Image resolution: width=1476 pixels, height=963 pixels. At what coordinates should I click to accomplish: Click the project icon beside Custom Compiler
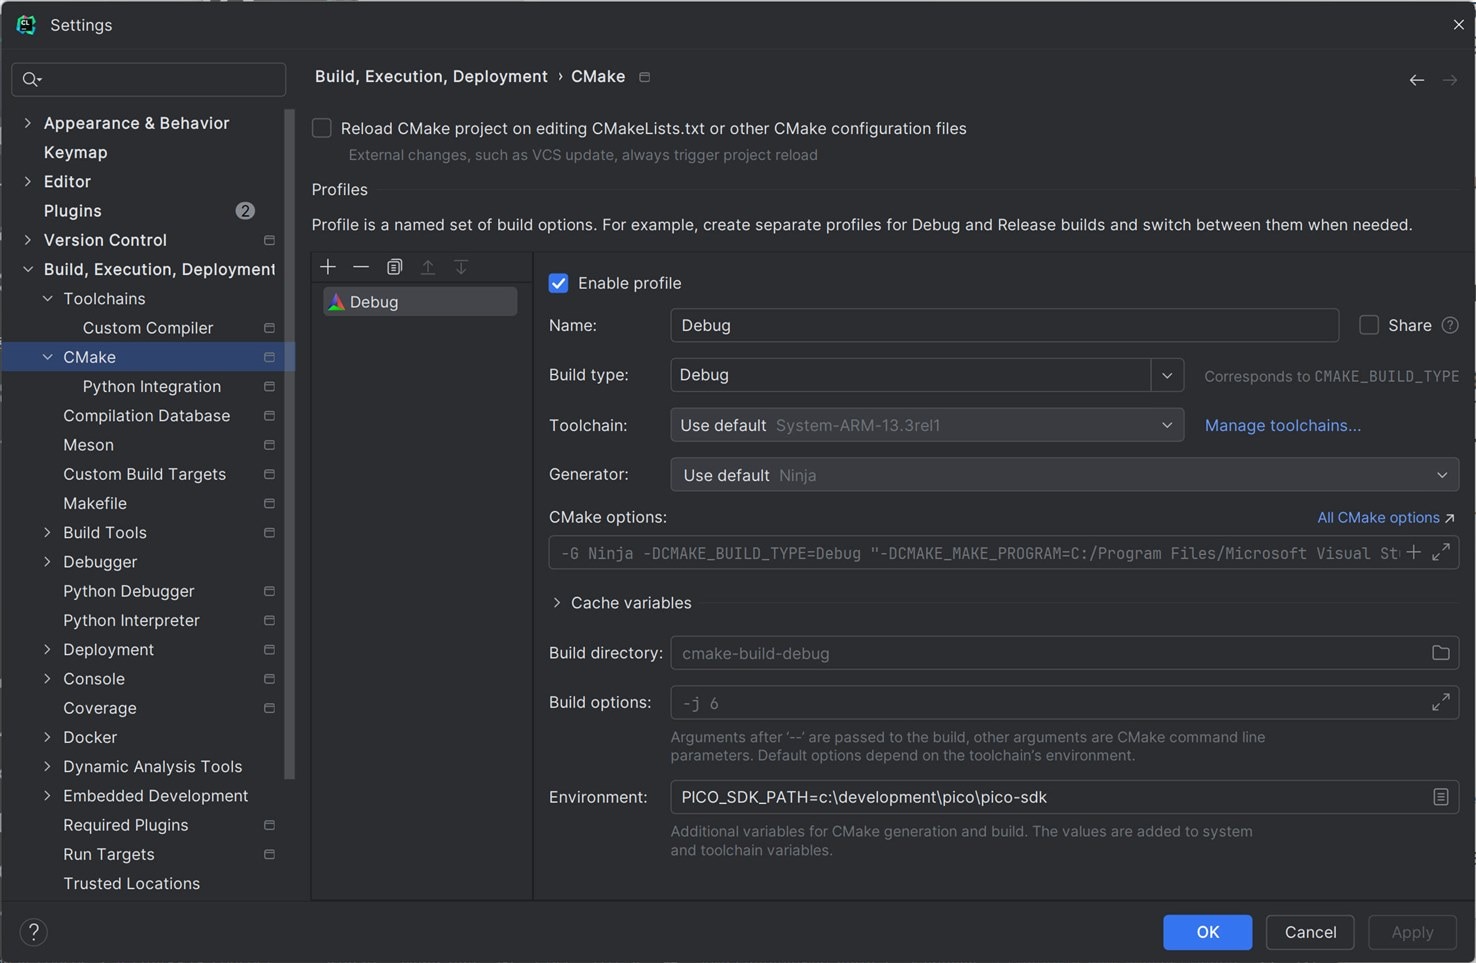[269, 328]
